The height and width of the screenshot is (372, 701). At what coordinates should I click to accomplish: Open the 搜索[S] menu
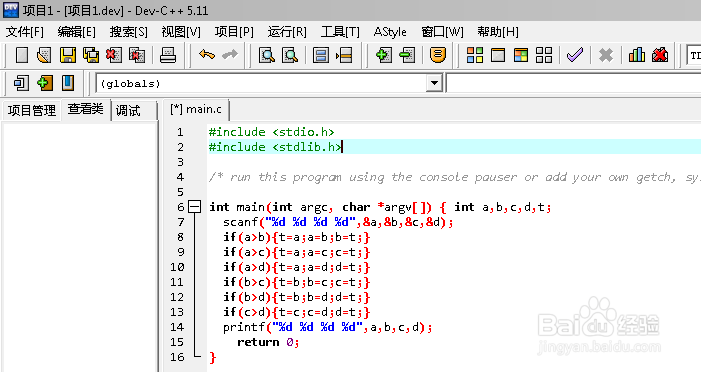coord(129,32)
